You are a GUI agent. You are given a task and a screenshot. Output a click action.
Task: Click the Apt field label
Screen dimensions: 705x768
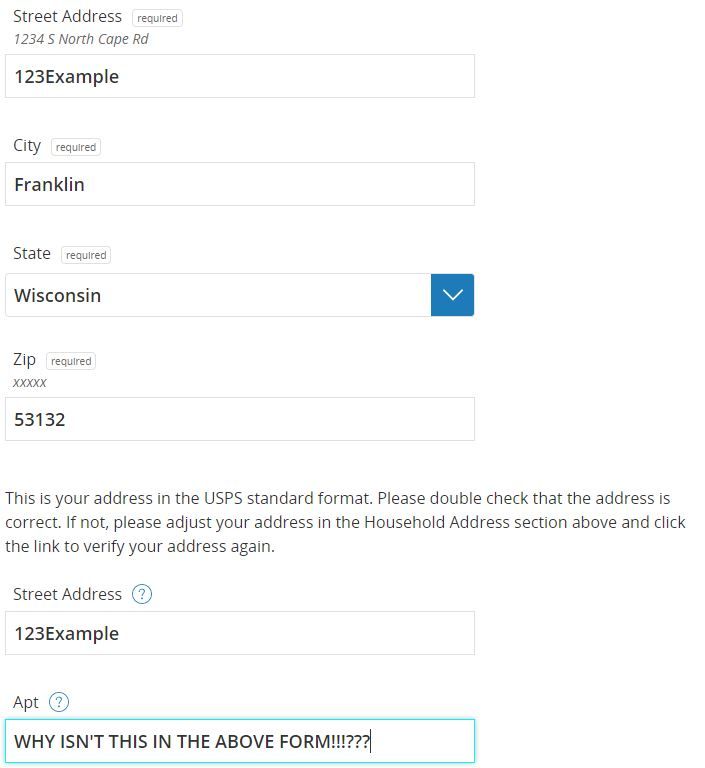click(x=26, y=702)
